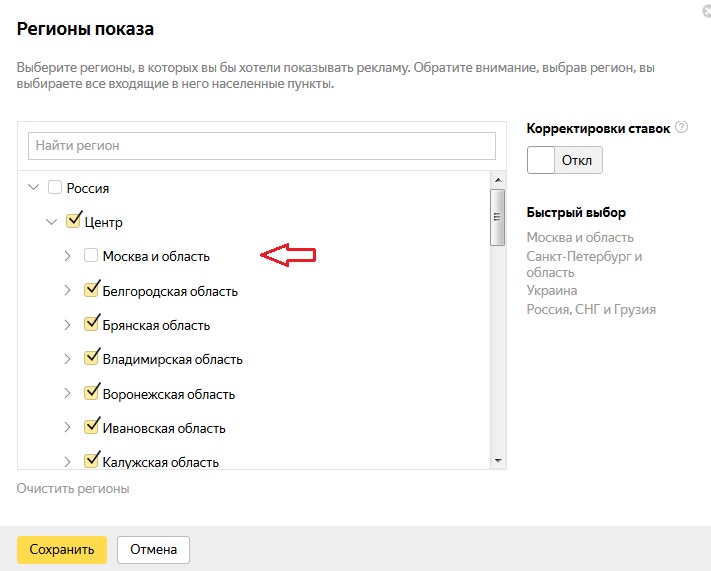Uncheck the Центр checkbox
This screenshot has height=571, width=711.
[73, 221]
